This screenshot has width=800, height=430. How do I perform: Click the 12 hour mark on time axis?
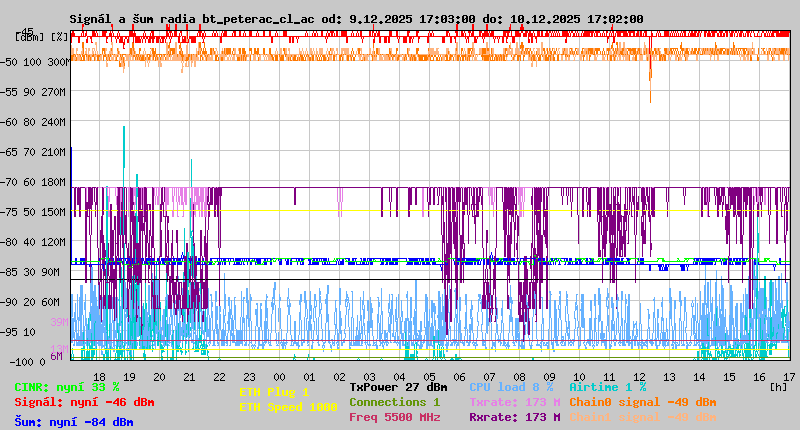click(x=640, y=376)
